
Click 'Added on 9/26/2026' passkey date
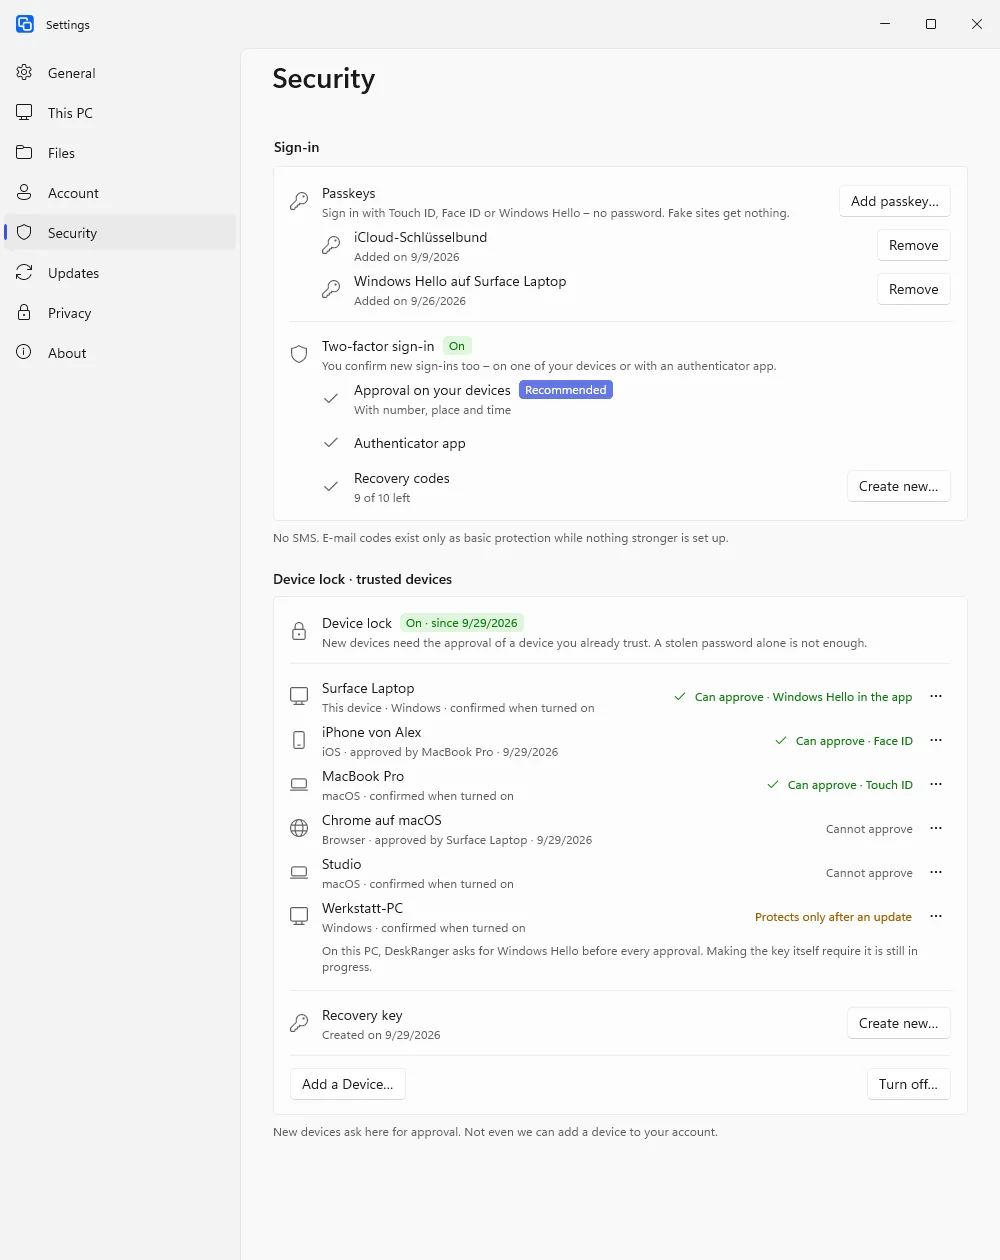[410, 301]
